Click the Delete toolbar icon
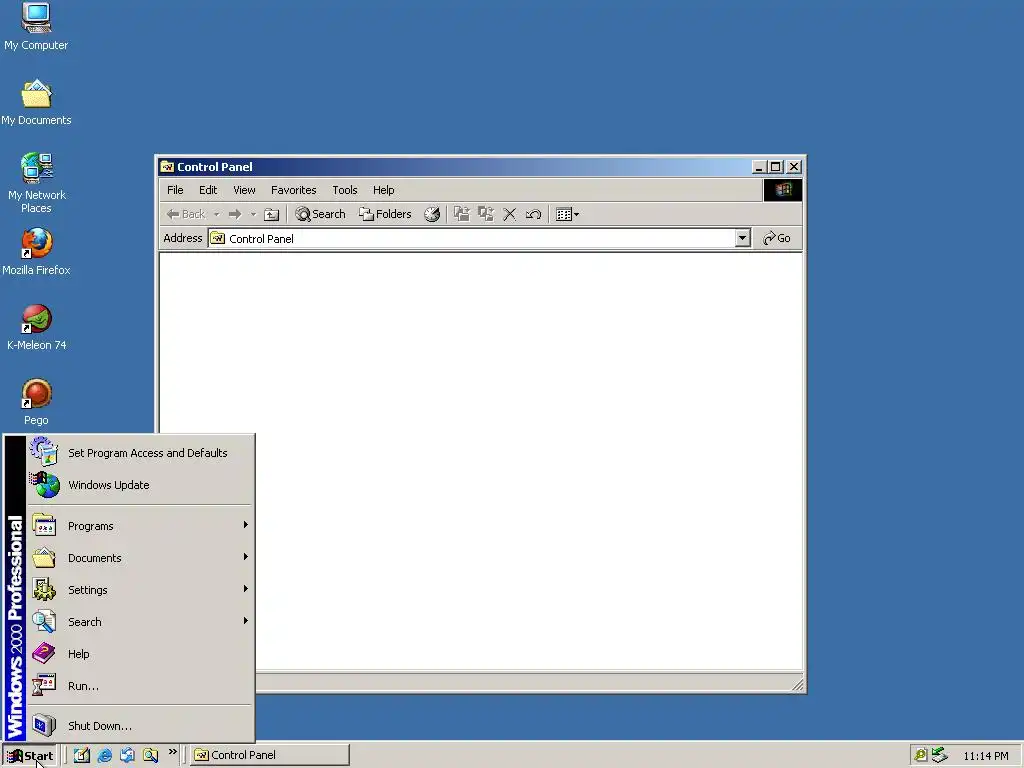 (509, 214)
